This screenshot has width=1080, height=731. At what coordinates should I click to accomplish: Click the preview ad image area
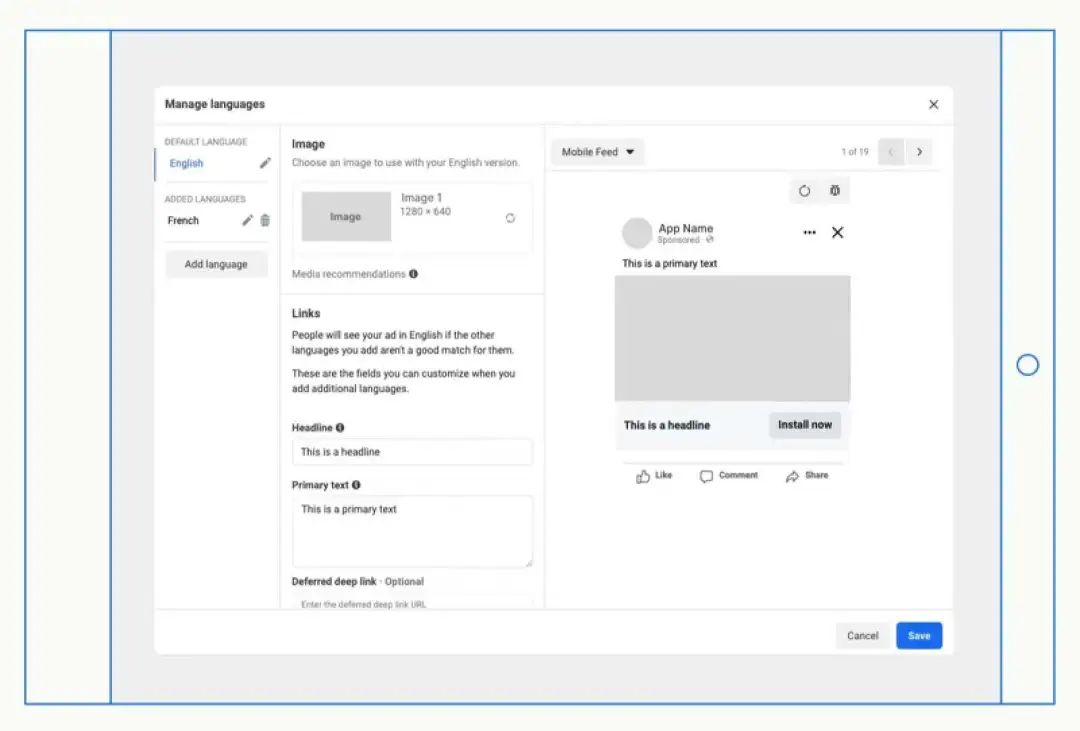(x=732, y=338)
